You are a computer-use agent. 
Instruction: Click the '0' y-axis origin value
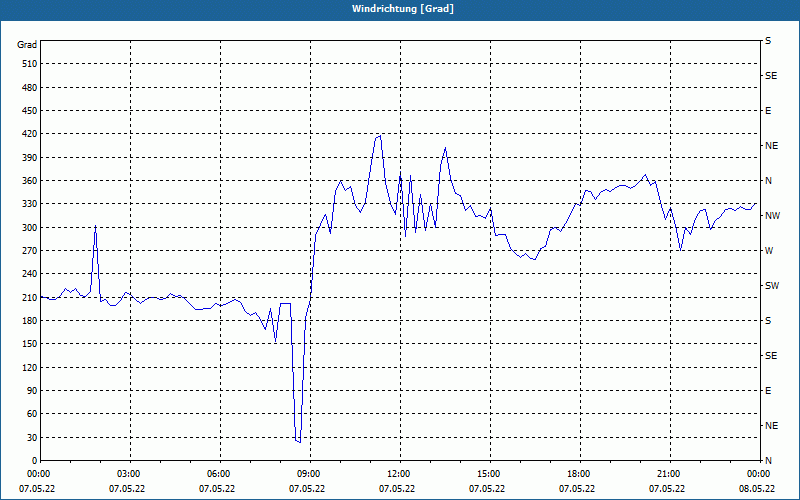34,461
